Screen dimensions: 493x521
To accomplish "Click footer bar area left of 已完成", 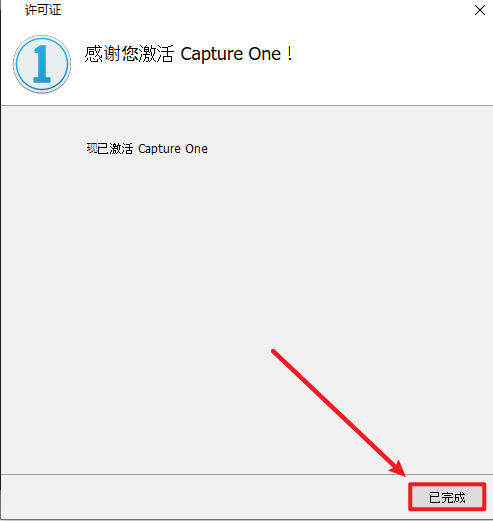I will pos(203,497).
